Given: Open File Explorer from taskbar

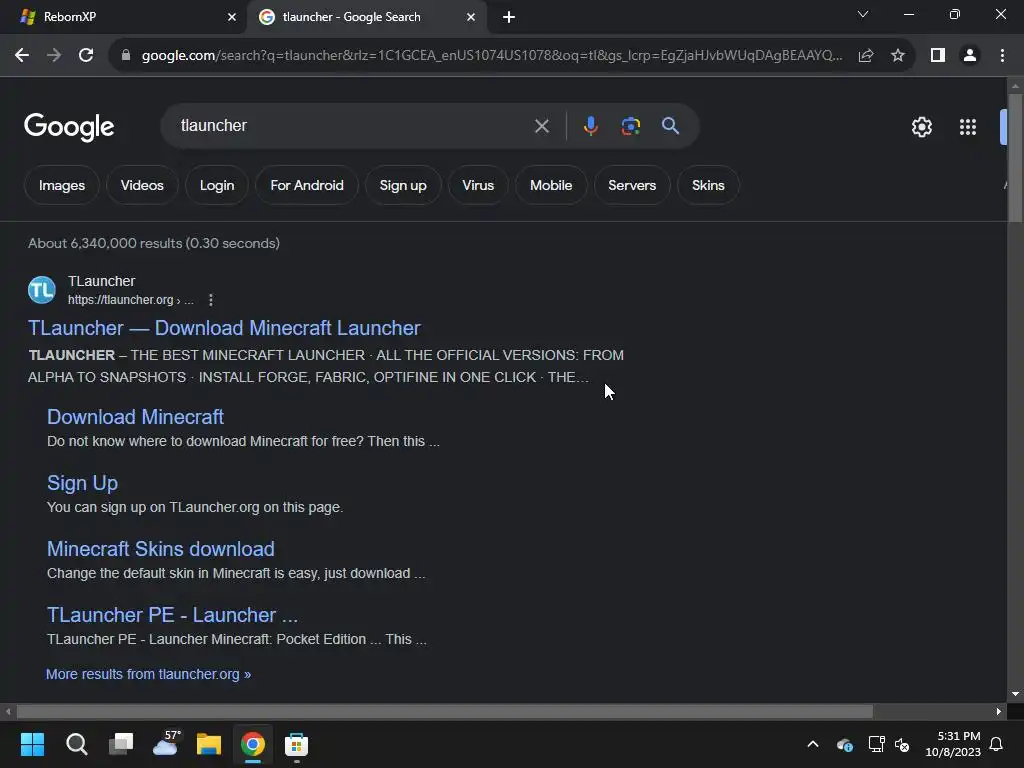Looking at the screenshot, I should [x=209, y=744].
